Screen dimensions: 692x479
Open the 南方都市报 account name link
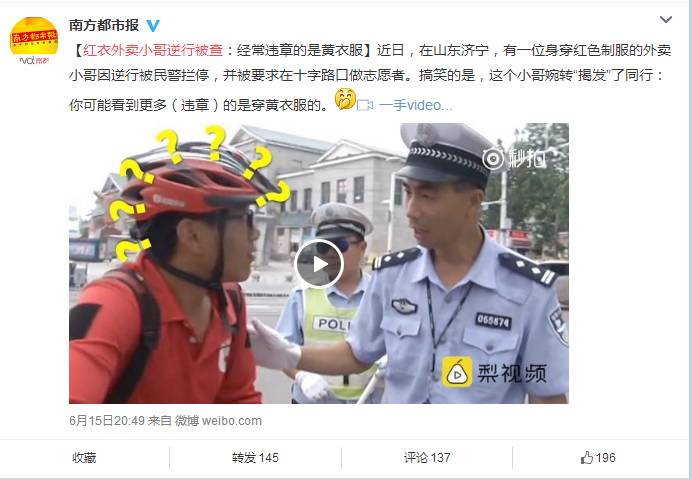pos(104,25)
